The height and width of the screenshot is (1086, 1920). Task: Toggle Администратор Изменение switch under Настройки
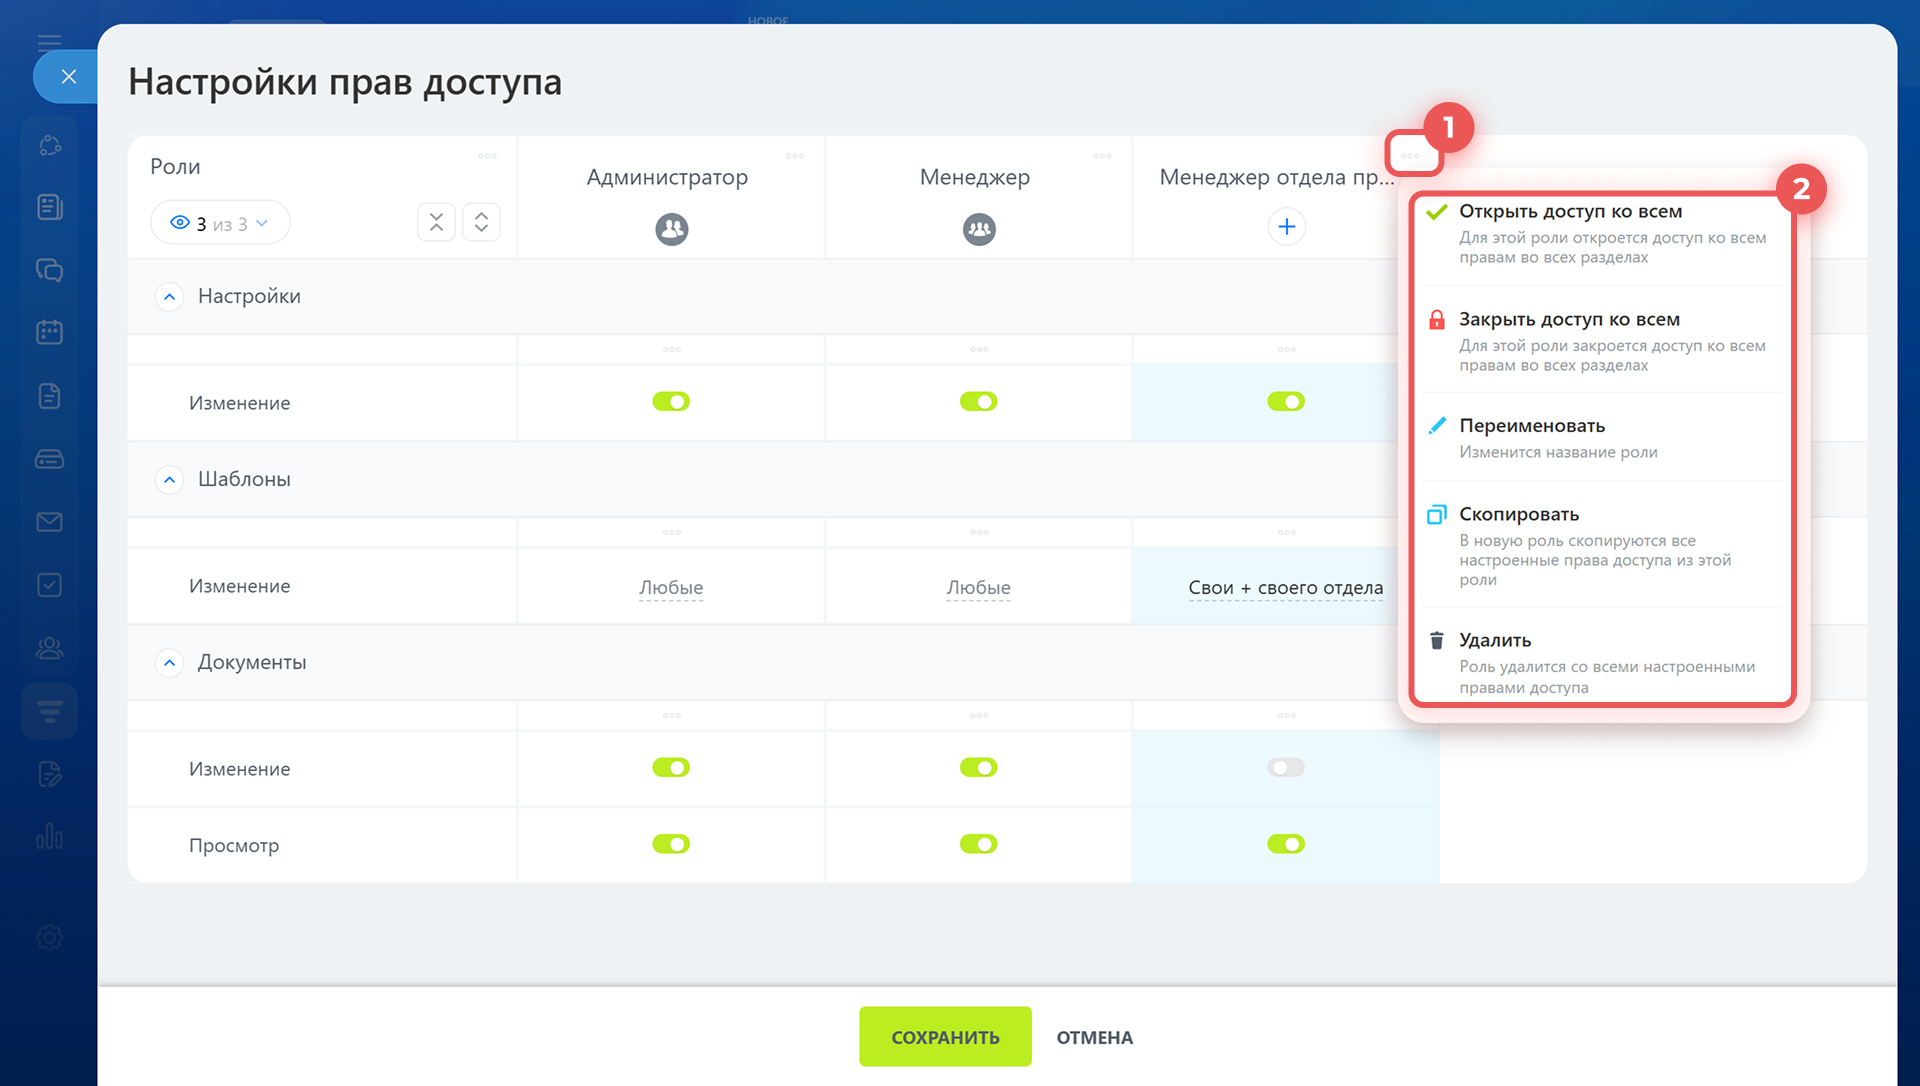coord(671,401)
